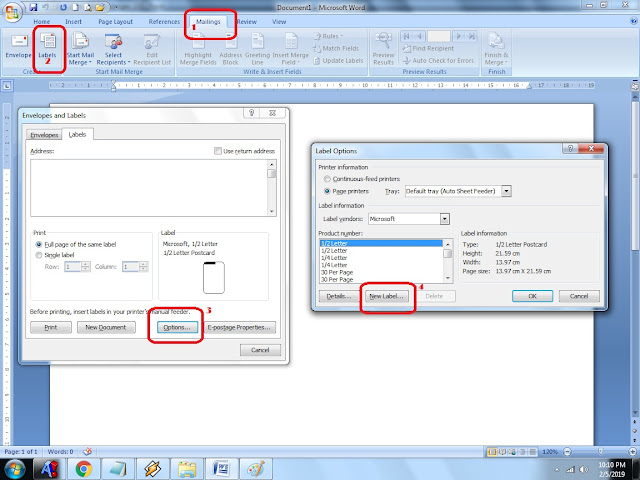The width and height of the screenshot is (640, 480).
Task: Click OK in Label Options dialog
Action: (532, 296)
